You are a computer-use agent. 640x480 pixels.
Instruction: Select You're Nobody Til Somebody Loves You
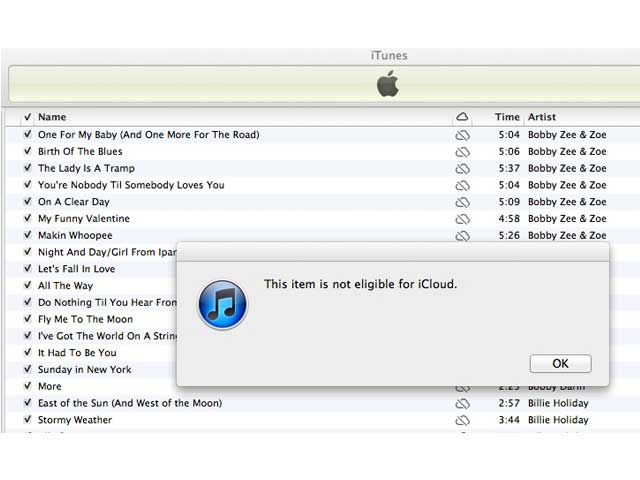(x=131, y=185)
